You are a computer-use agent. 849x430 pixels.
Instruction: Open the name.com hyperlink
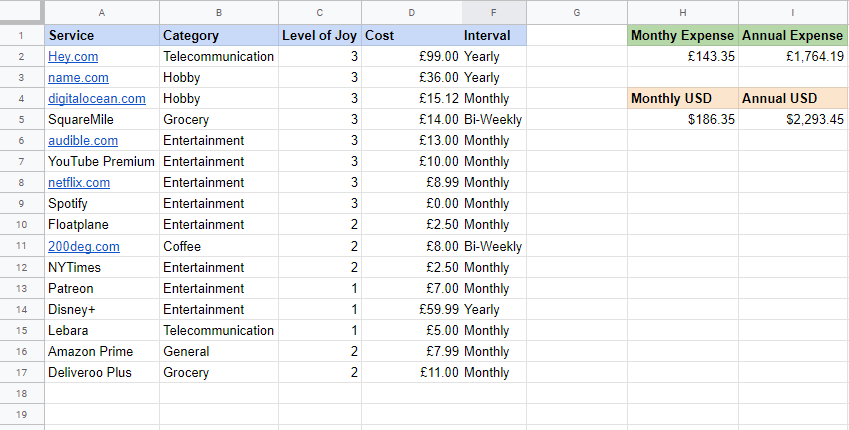pyautogui.click(x=79, y=78)
